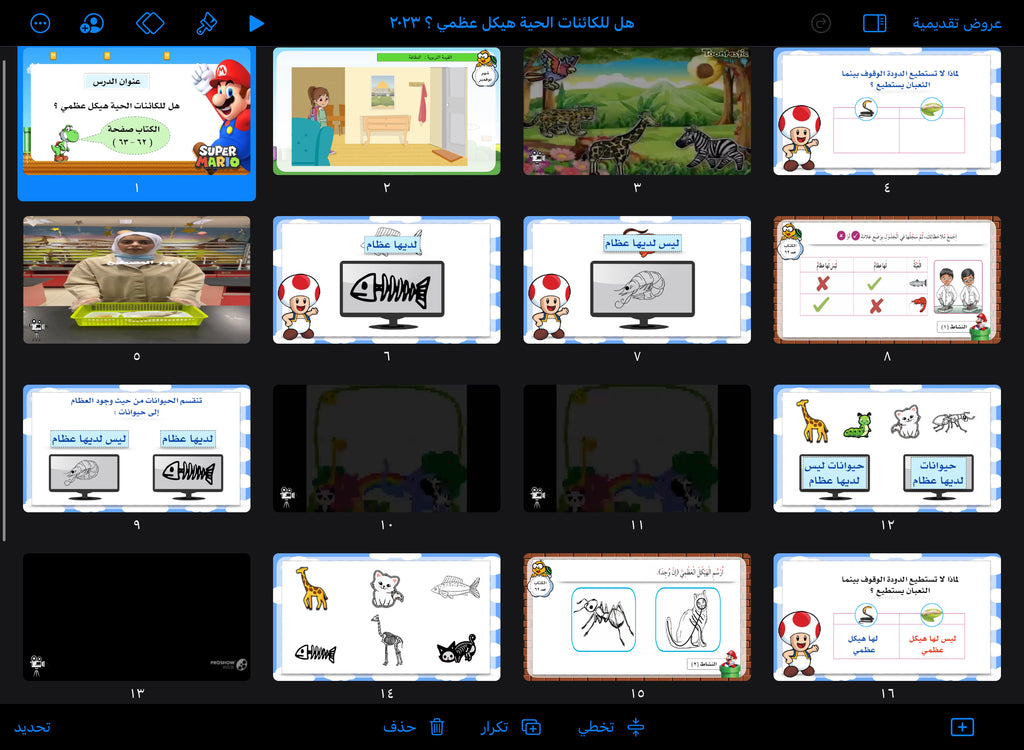Select slide 8 check and cross table thumbnail
The width and height of the screenshot is (1024, 750).
pyautogui.click(x=887, y=280)
